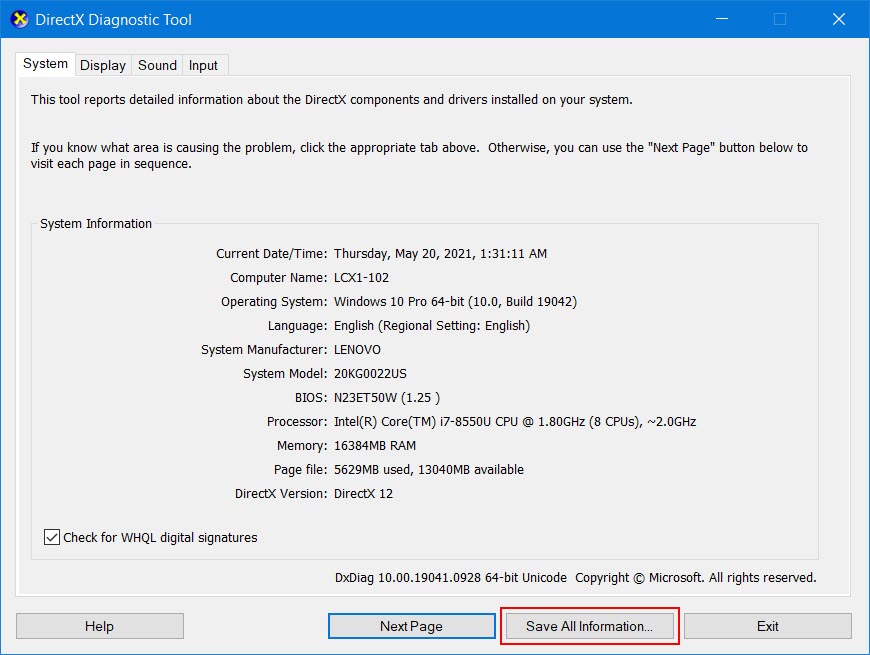
Task: Close the window with the X button
Action: tap(838, 19)
